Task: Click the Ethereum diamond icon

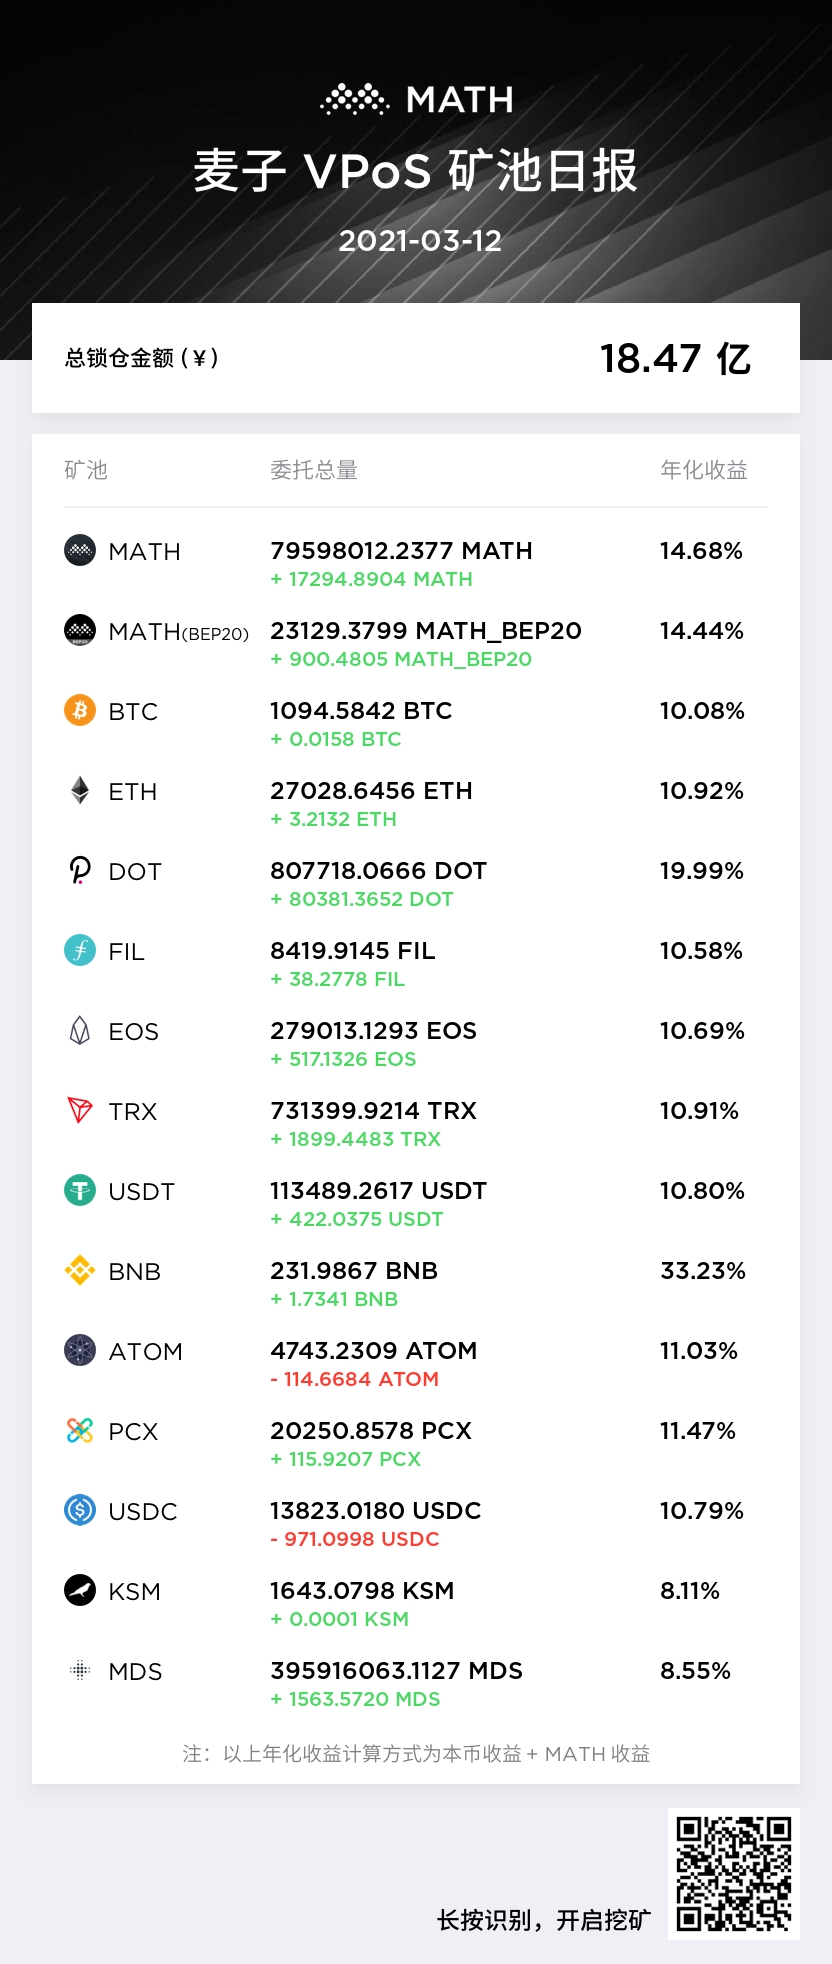Action: point(80,790)
